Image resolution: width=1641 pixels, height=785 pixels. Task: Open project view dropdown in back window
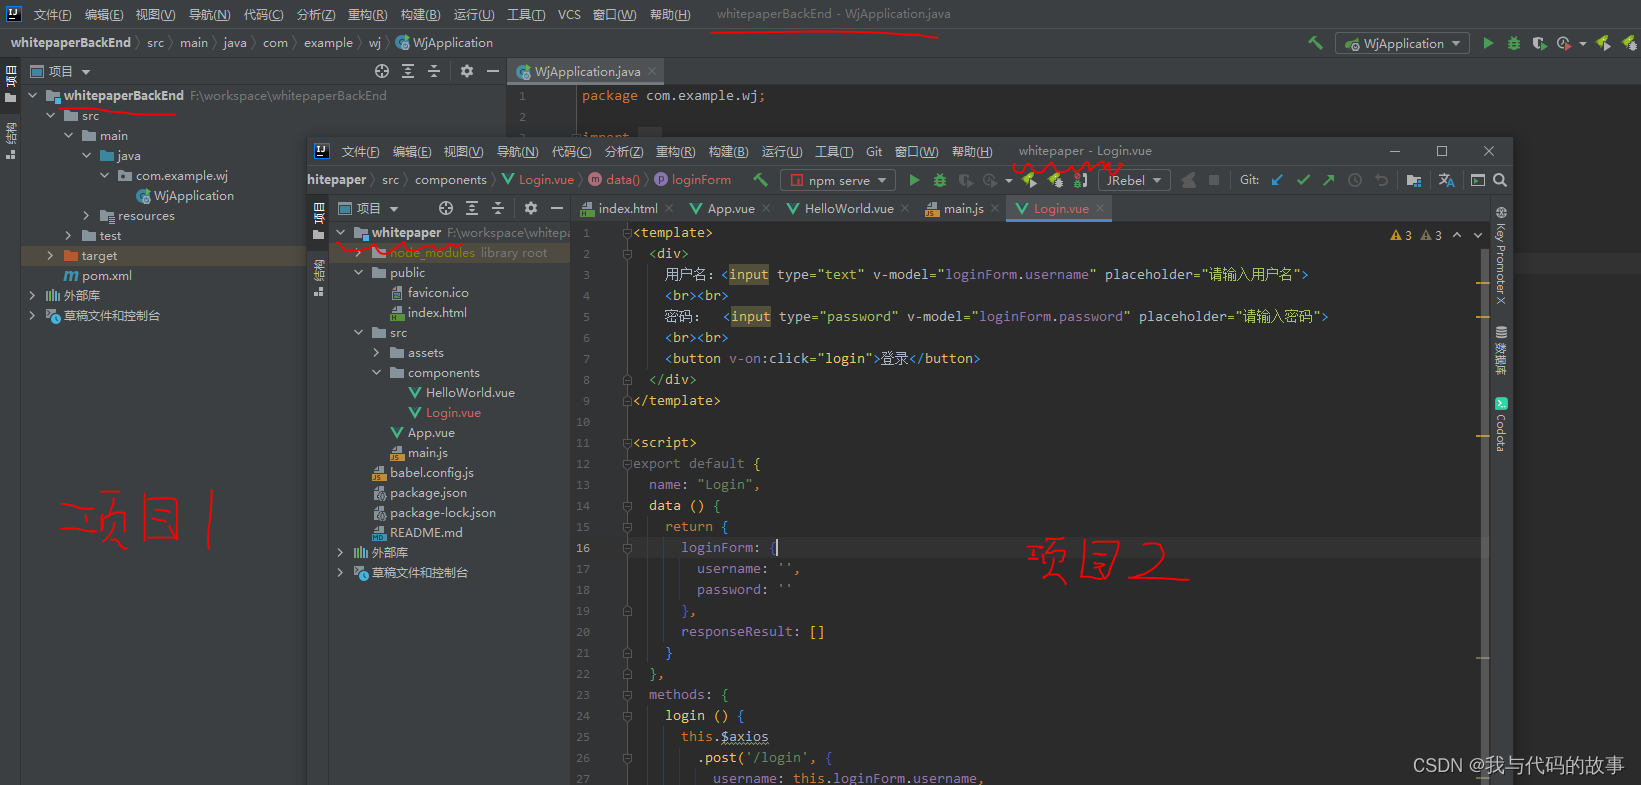point(61,71)
